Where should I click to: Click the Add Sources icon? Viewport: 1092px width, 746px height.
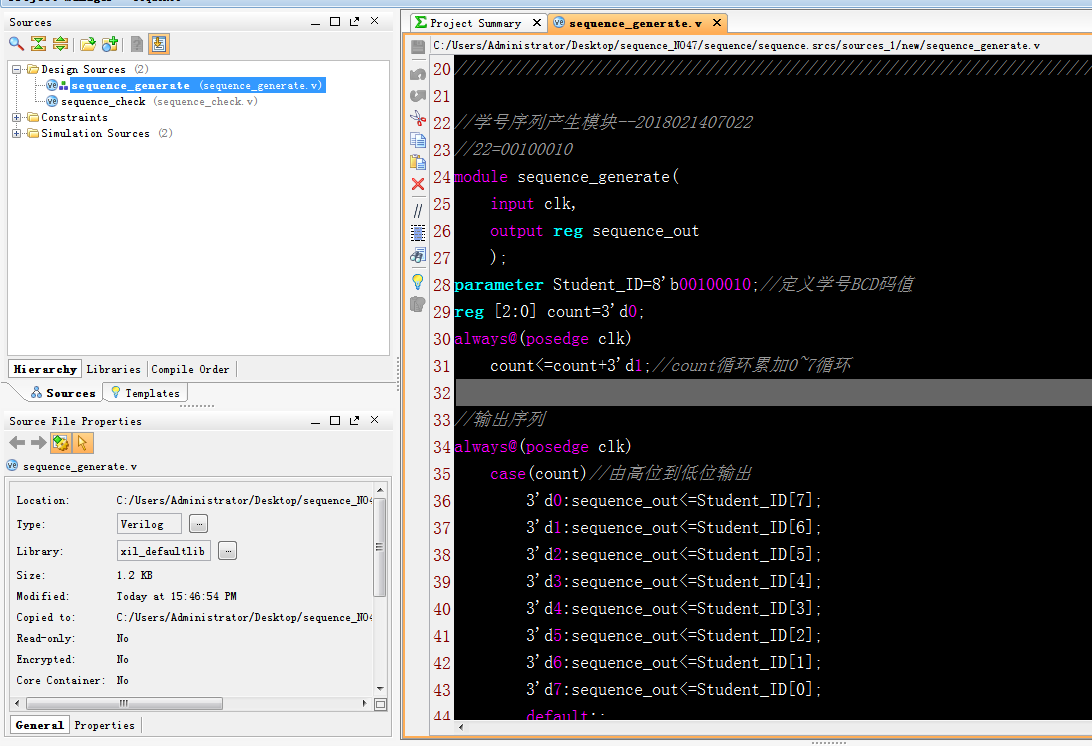(x=110, y=44)
